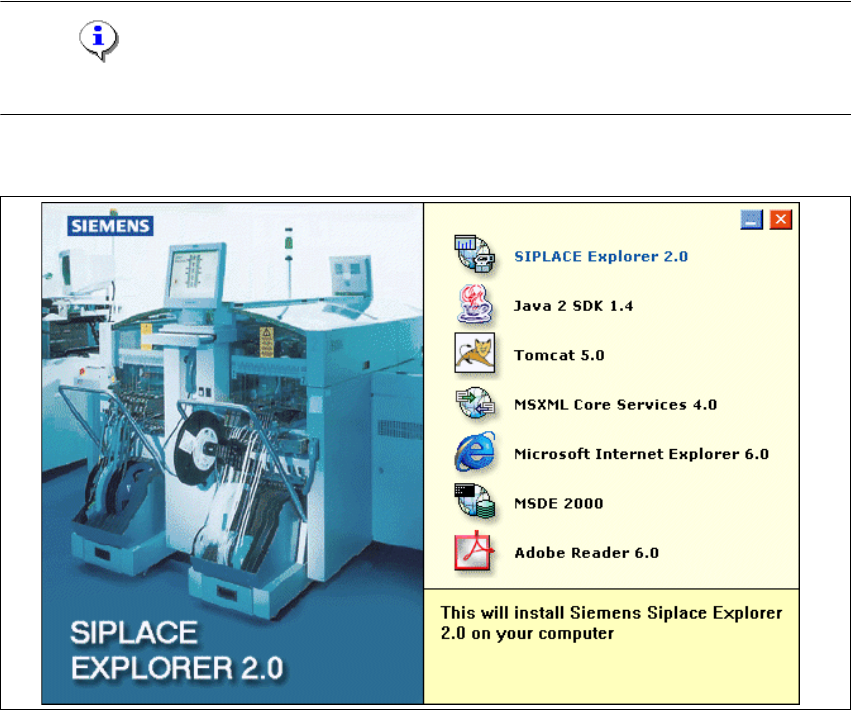
Task: Click the SIEMENS logo on the picture
Action: coord(110,226)
